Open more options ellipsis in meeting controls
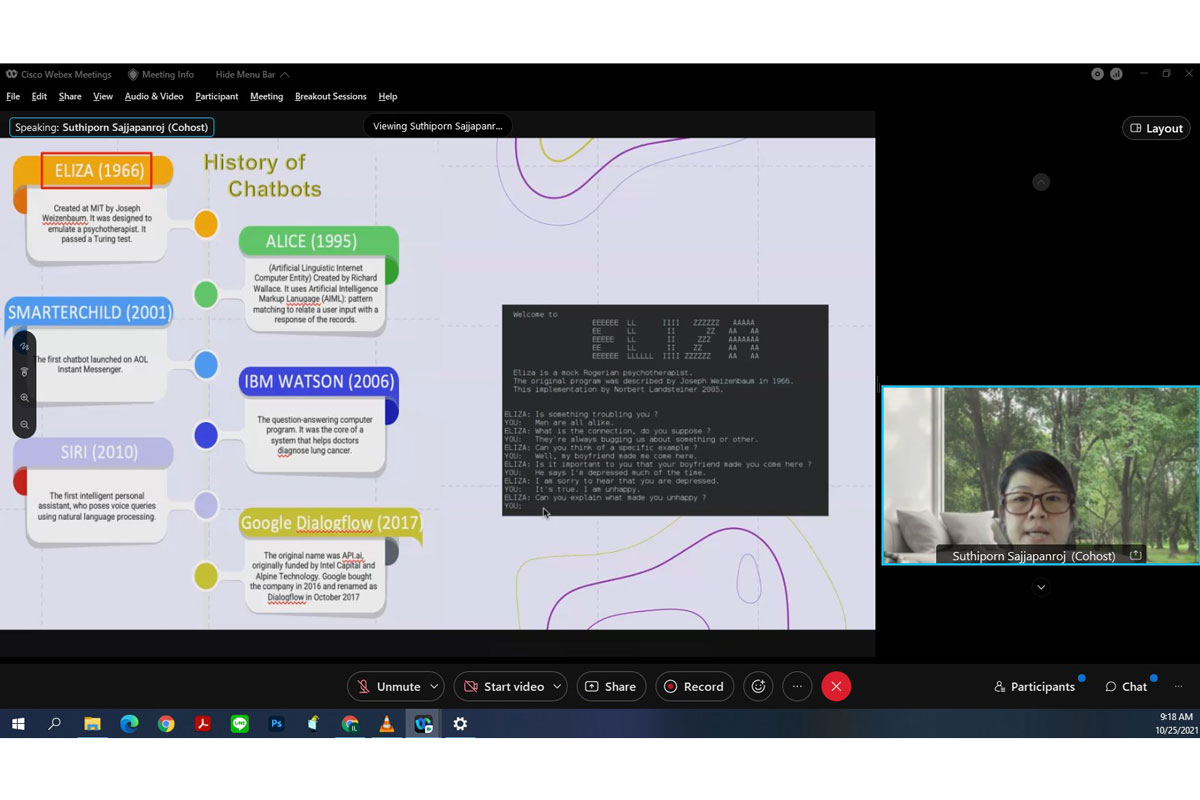The width and height of the screenshot is (1200, 800). click(797, 686)
